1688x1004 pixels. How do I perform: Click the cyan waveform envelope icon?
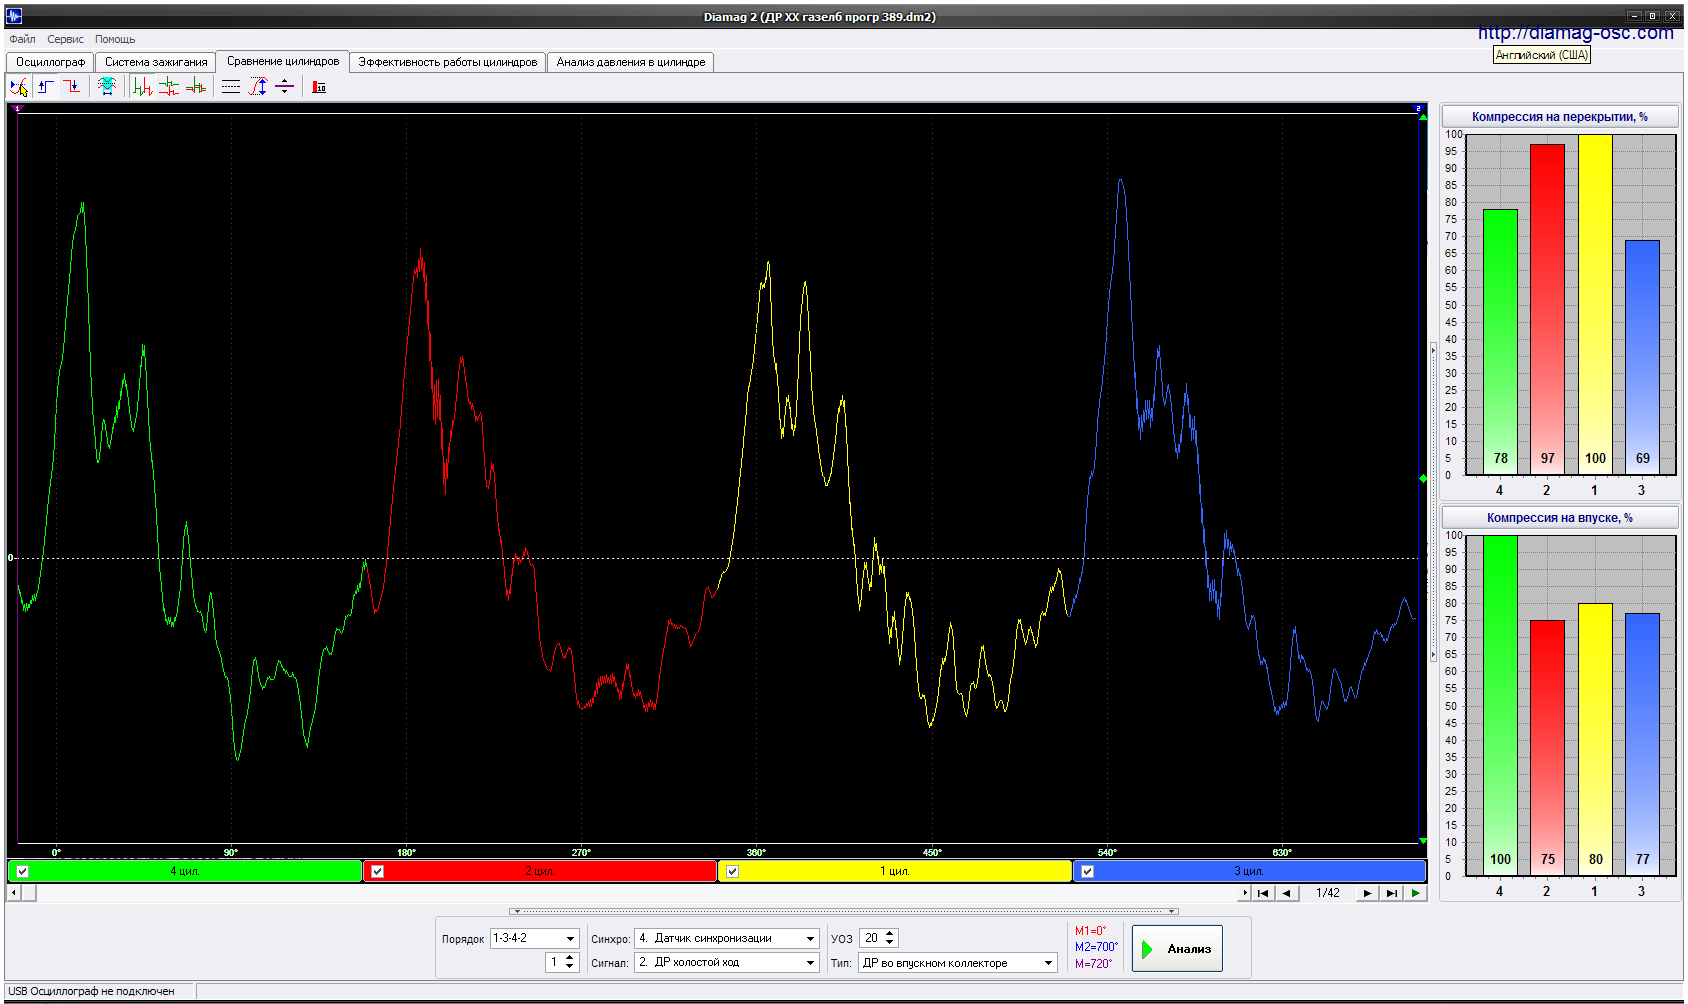[107, 87]
